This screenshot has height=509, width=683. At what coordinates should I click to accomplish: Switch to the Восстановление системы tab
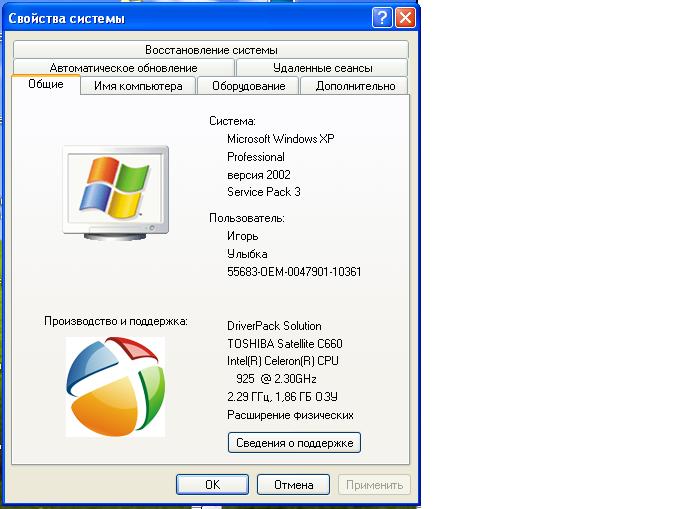tap(210, 49)
